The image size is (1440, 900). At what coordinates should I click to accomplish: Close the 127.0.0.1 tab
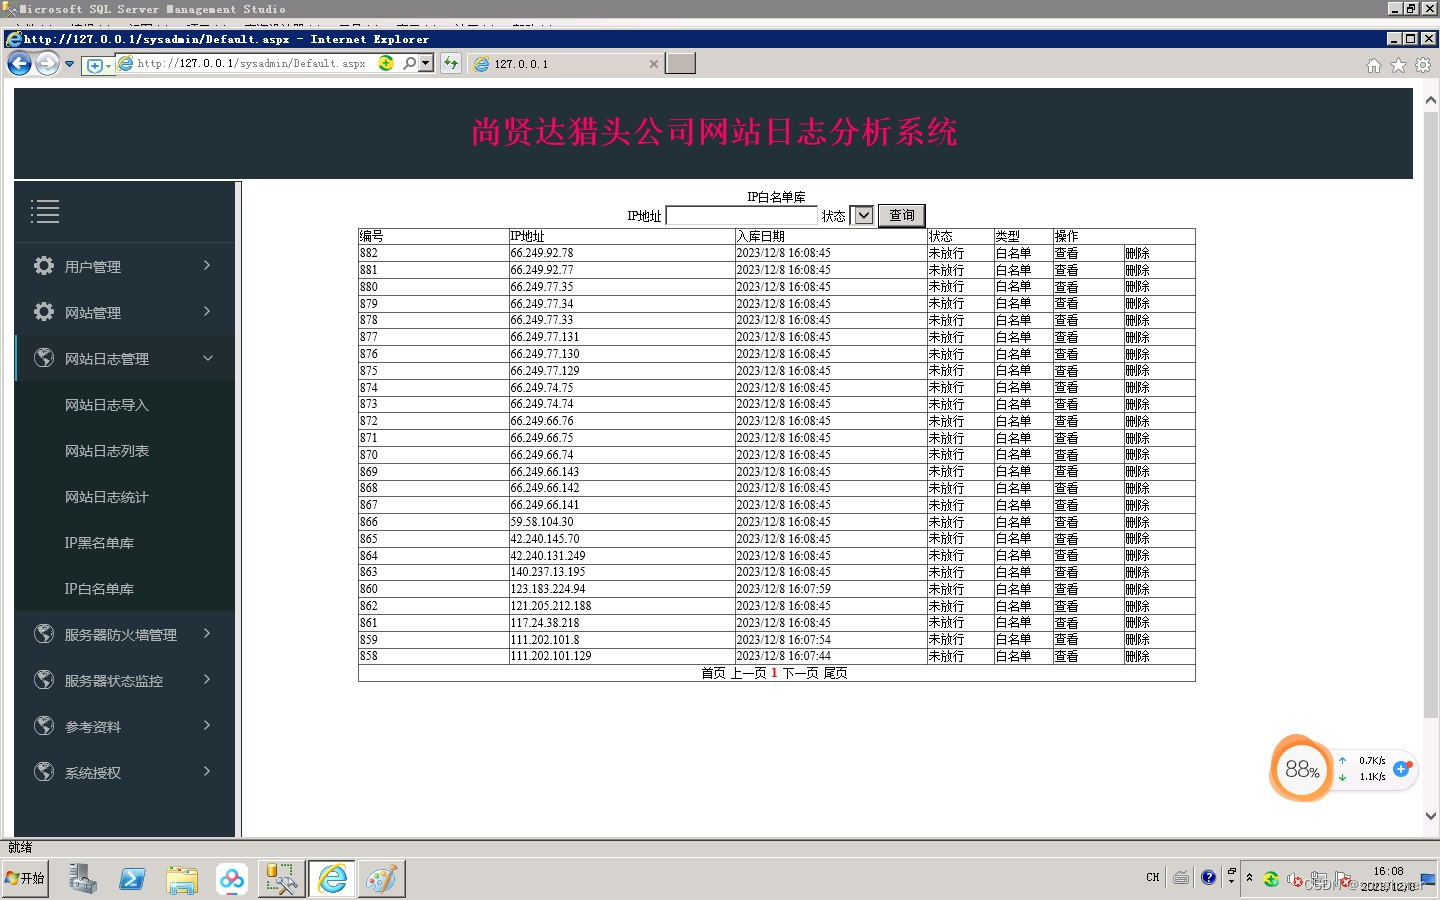pyautogui.click(x=654, y=64)
